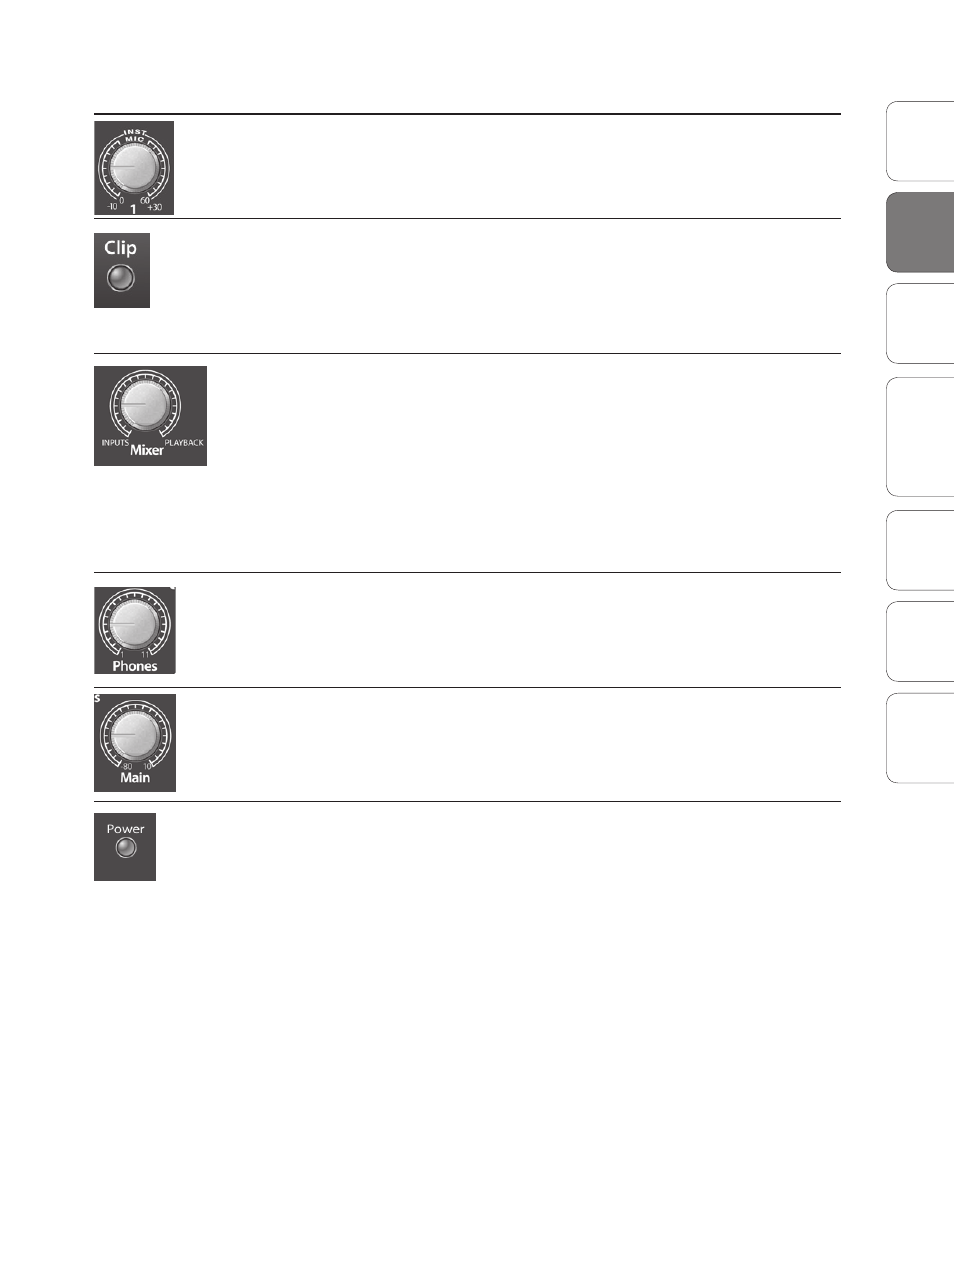Click the Phones volume knob
The width and height of the screenshot is (954, 1270).
134,625
